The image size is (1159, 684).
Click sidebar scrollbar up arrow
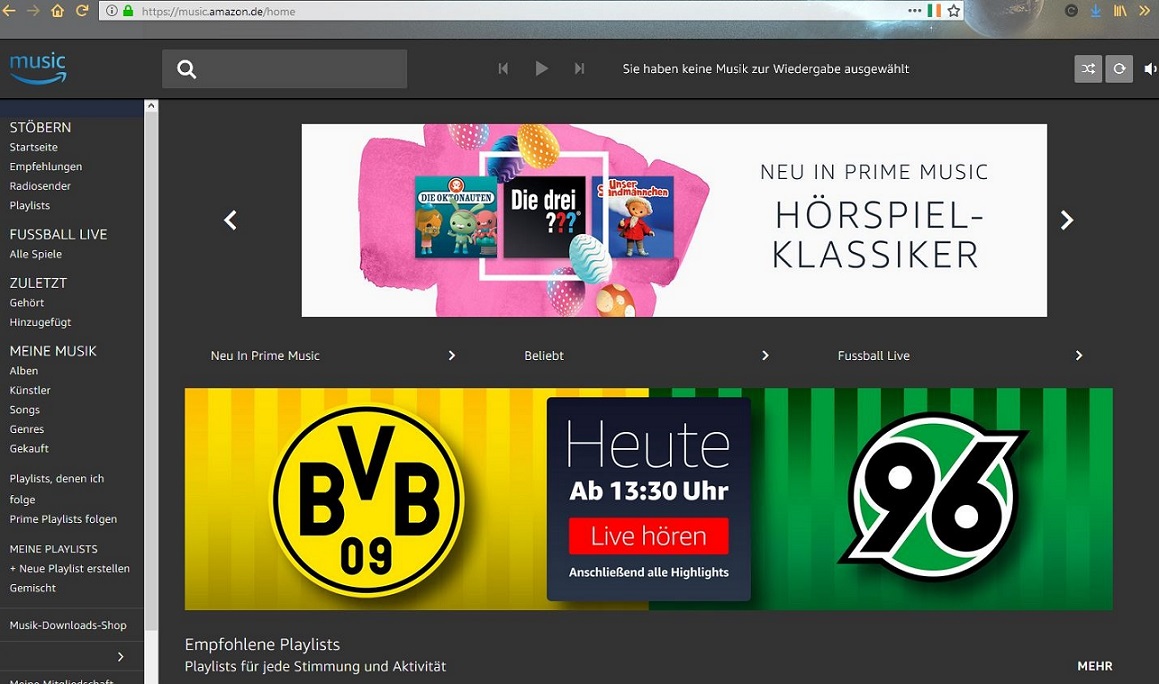[x=151, y=106]
